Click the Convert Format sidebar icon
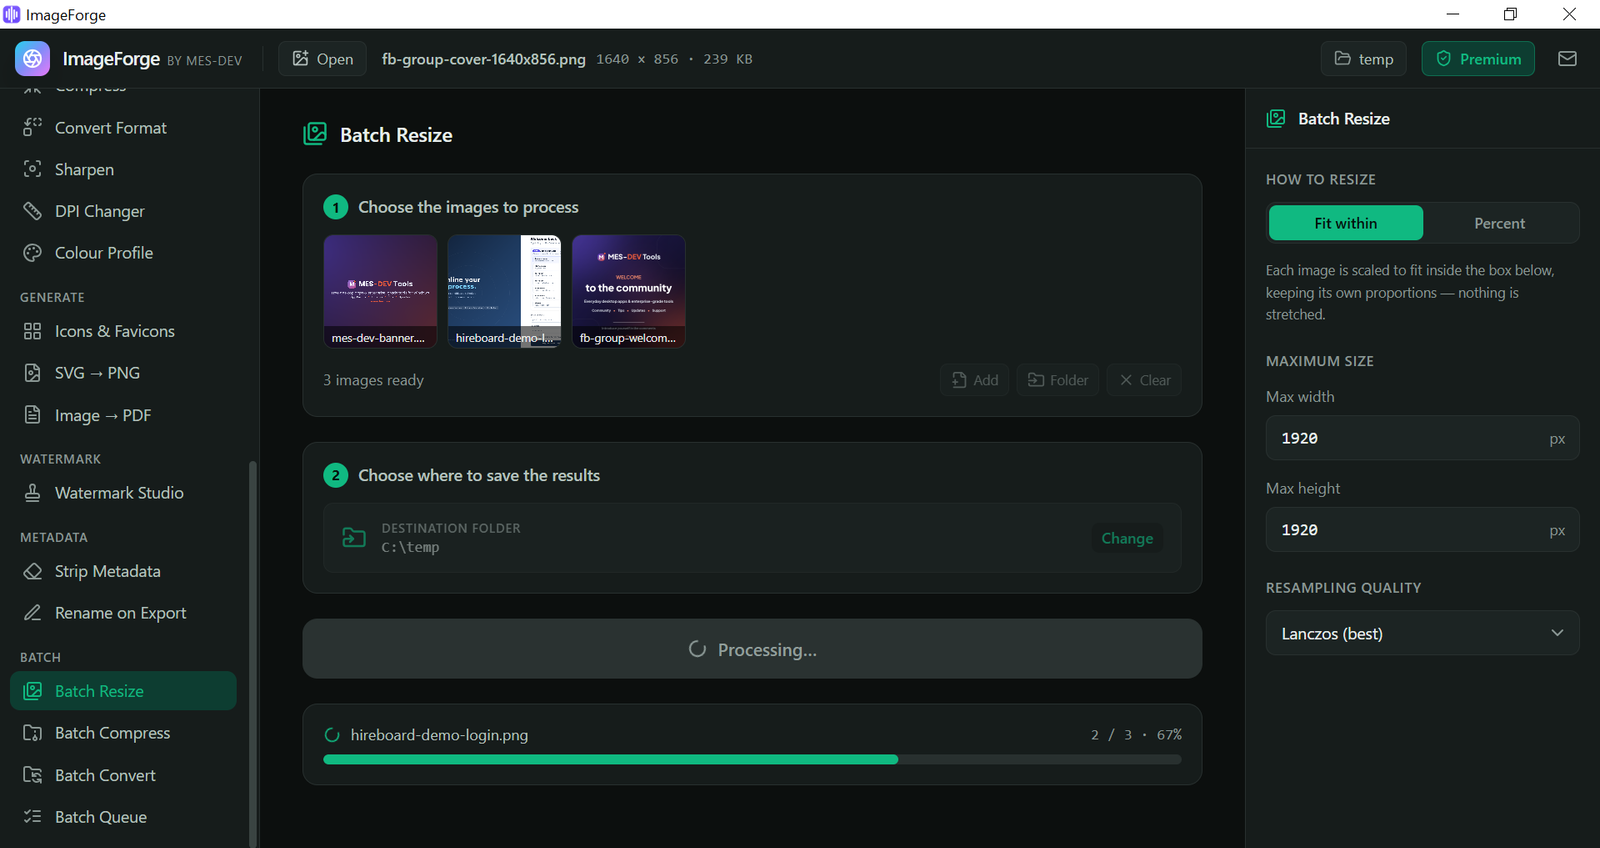Viewport: 1600px width, 848px height. click(33, 127)
